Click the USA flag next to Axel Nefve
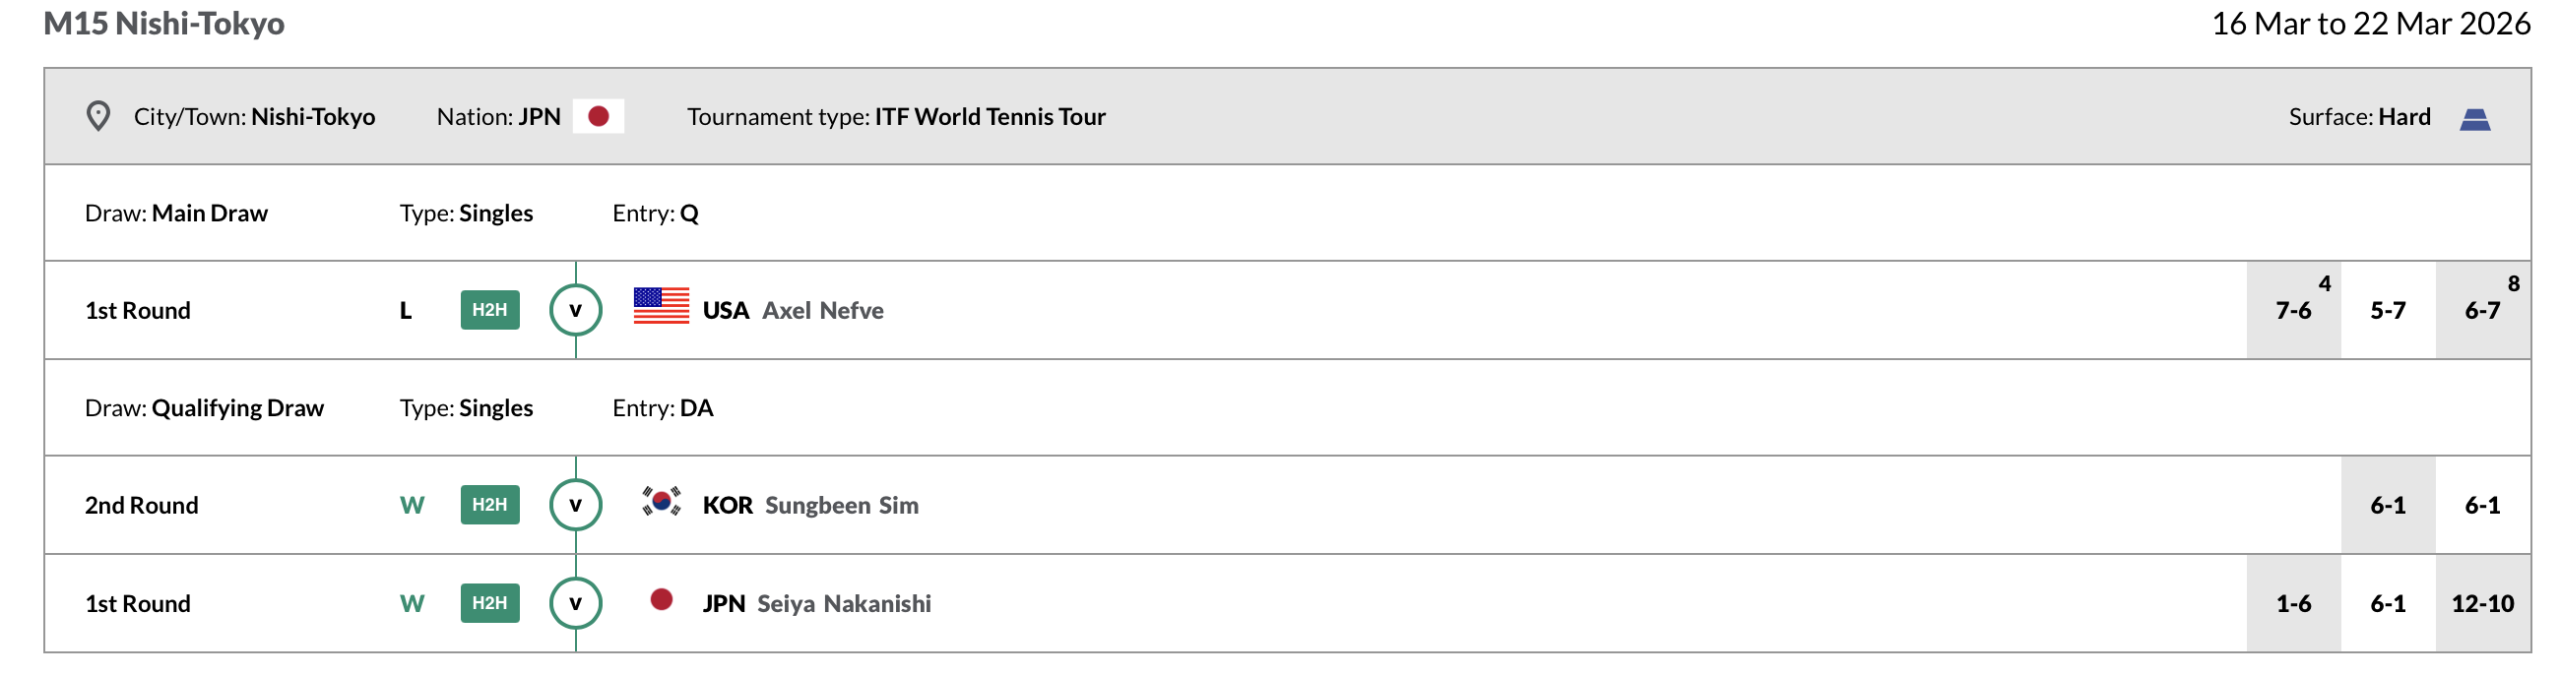 (660, 306)
